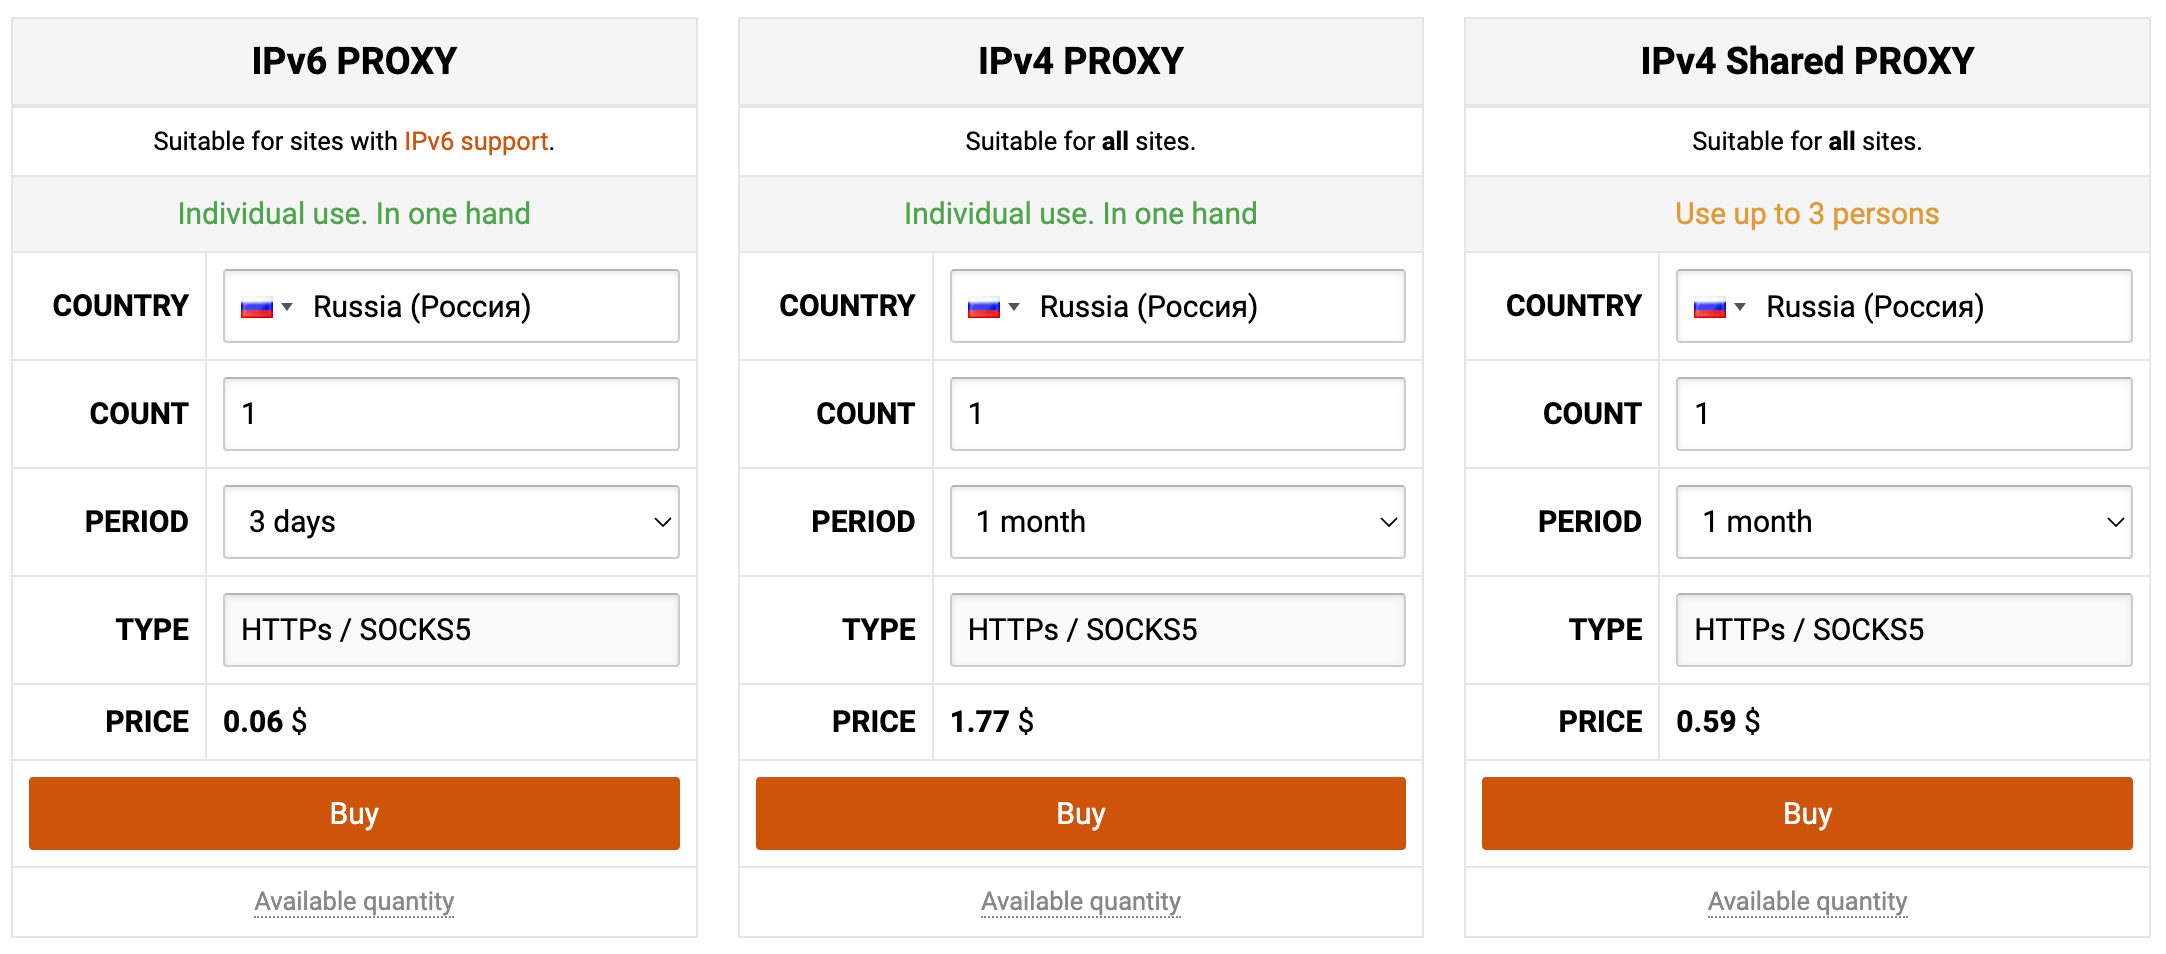Click the IPv6 proxy count field
2166x954 pixels.
click(x=451, y=414)
